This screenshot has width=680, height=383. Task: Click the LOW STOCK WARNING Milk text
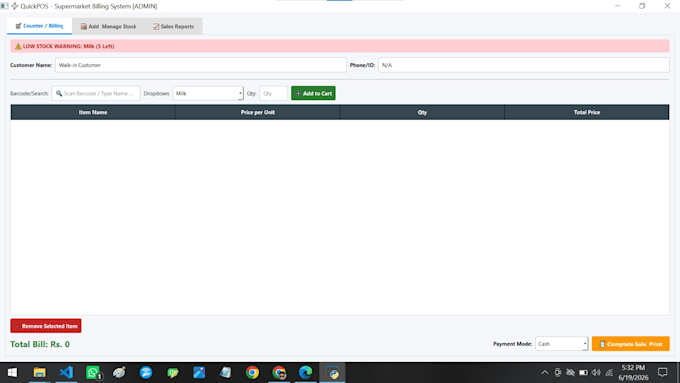click(x=69, y=46)
